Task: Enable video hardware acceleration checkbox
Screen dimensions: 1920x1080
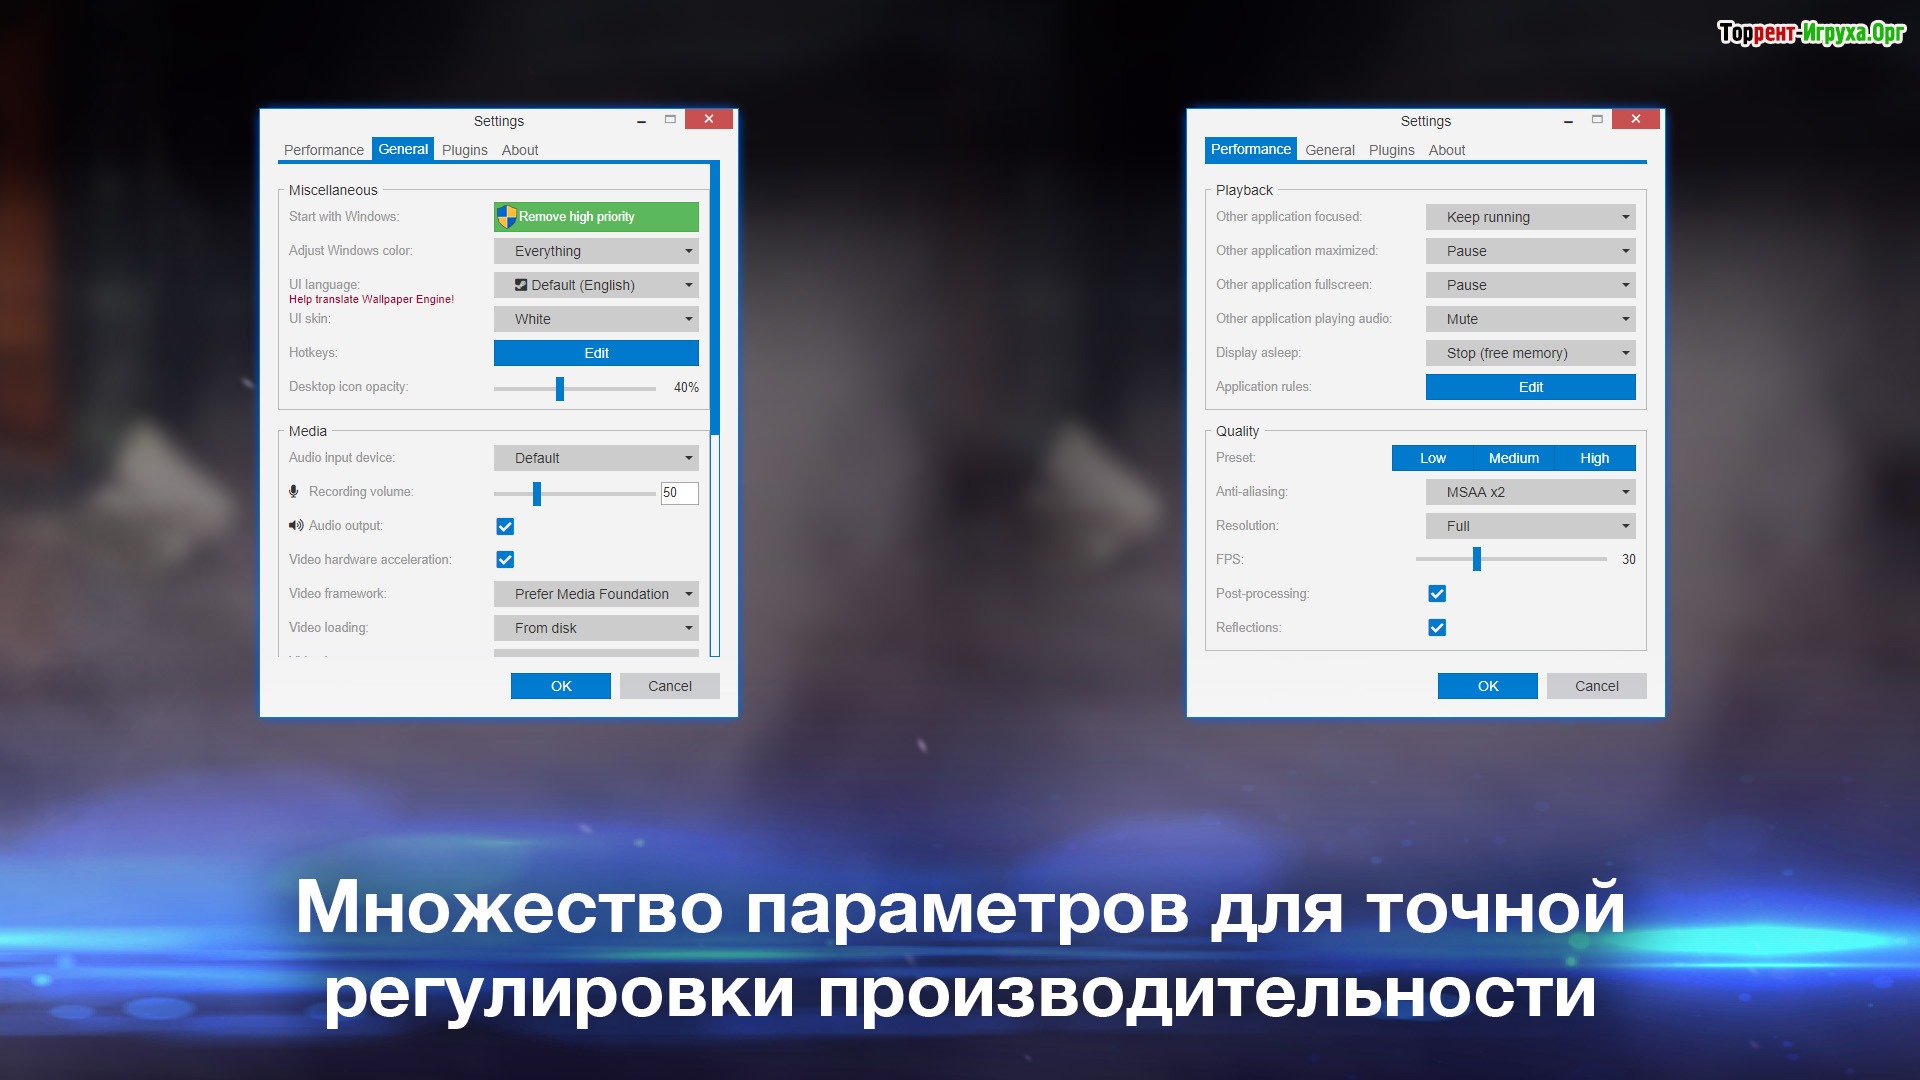Action: tap(506, 559)
